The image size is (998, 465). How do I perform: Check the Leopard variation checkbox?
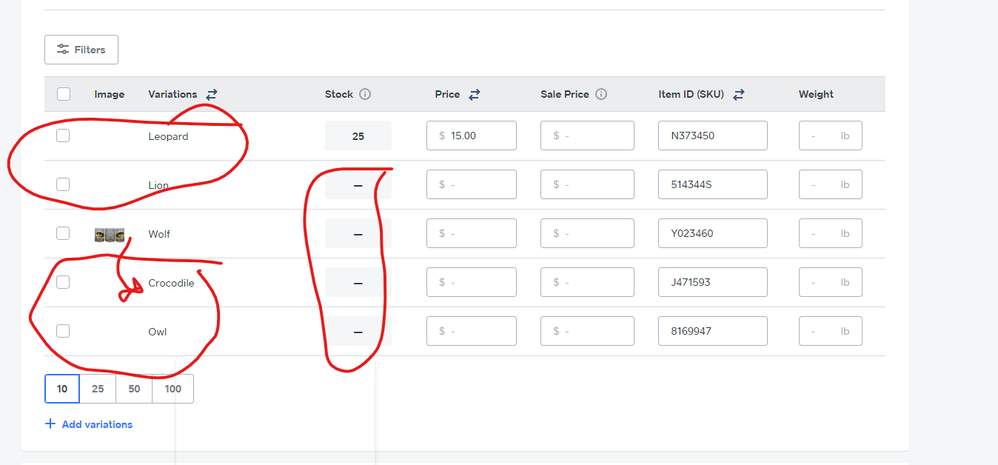coord(63,135)
